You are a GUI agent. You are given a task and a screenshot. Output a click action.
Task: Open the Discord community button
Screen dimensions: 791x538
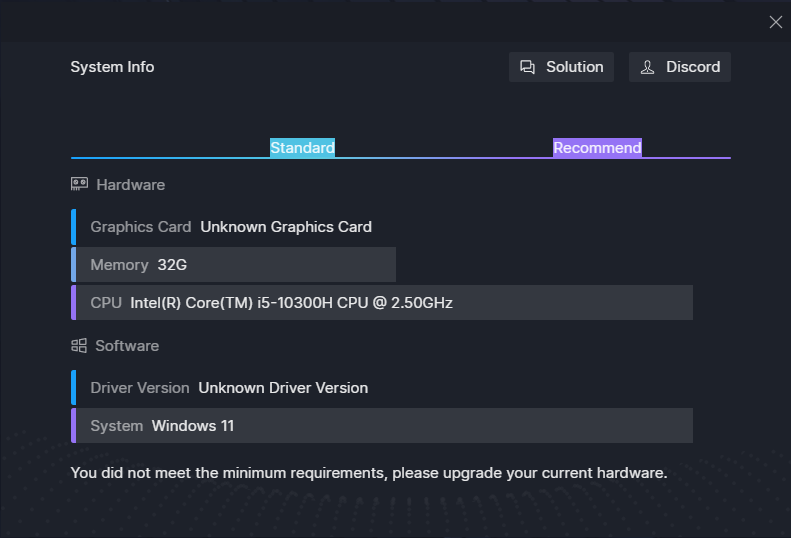(x=680, y=67)
